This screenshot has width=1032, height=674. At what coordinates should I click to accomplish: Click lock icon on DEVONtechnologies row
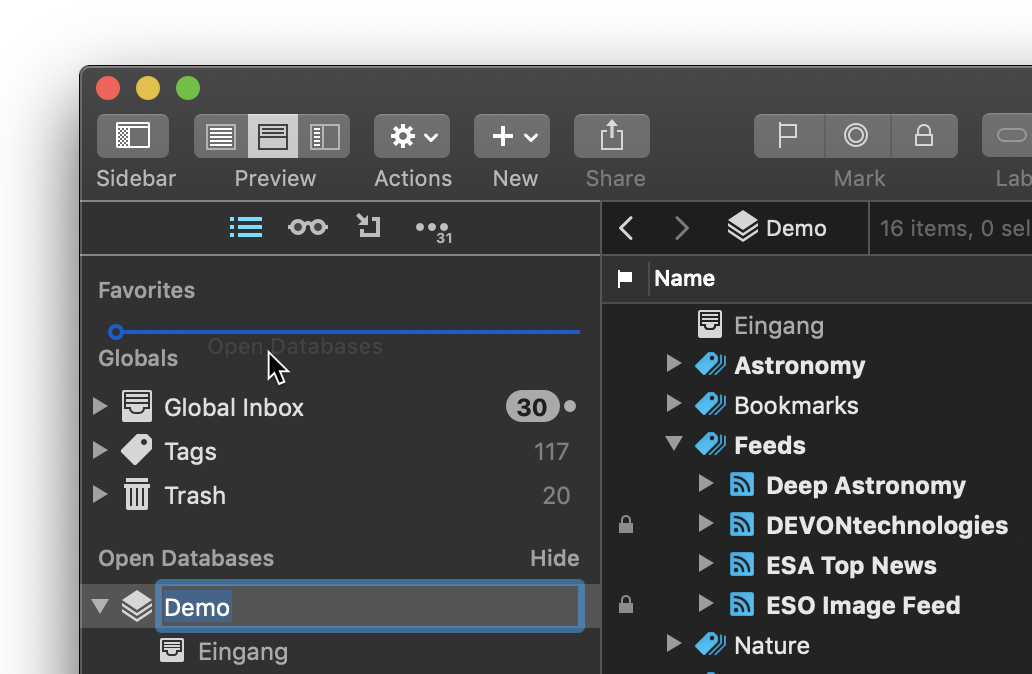pos(626,525)
